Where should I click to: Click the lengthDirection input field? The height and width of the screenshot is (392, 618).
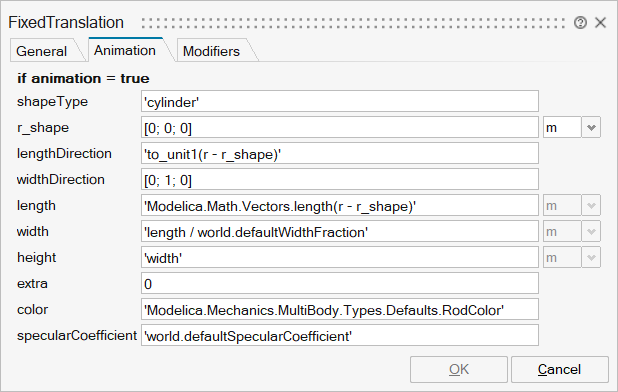tap(340, 154)
